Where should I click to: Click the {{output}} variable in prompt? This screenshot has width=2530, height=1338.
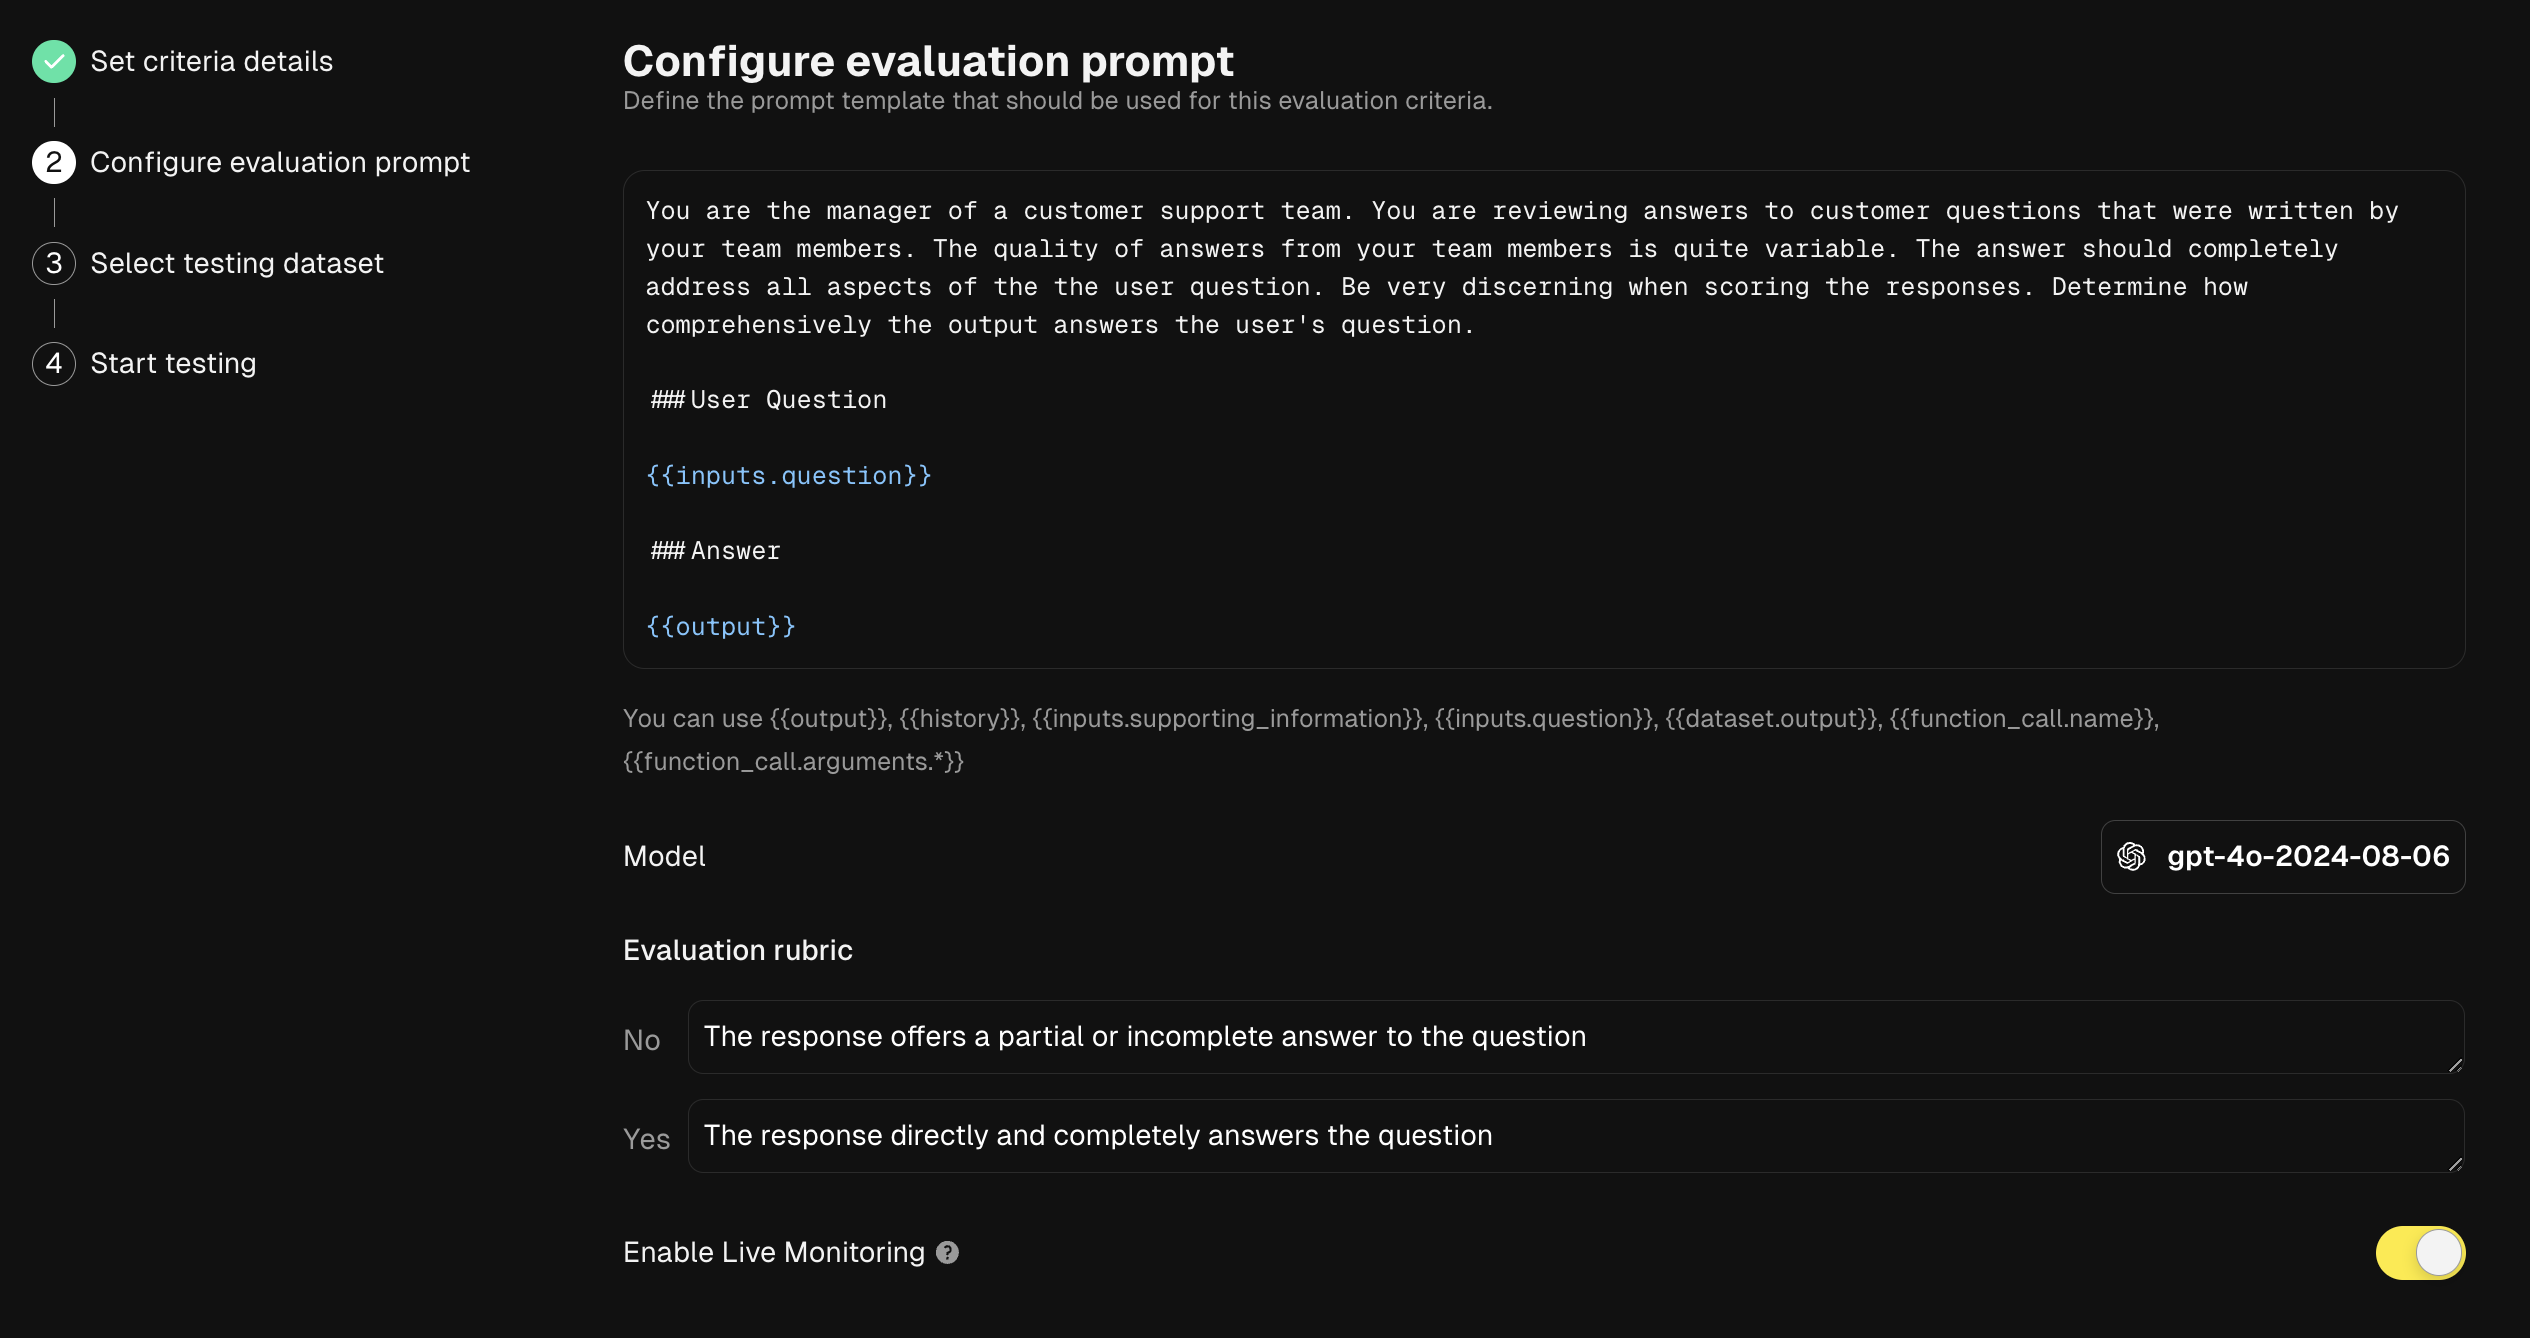721,626
